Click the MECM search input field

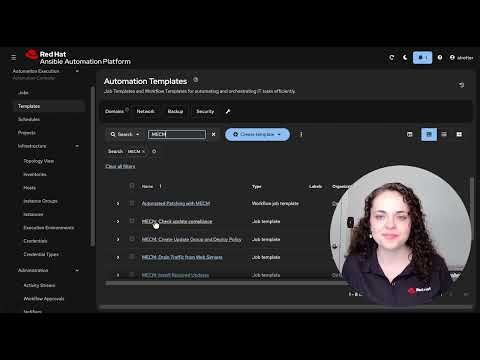point(177,134)
